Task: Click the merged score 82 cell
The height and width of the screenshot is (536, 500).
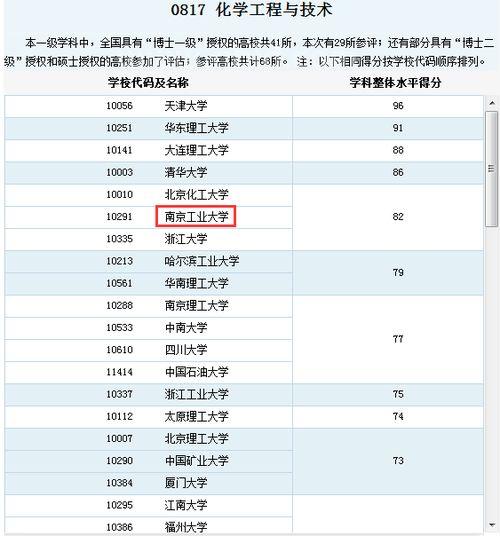Action: tap(388, 217)
